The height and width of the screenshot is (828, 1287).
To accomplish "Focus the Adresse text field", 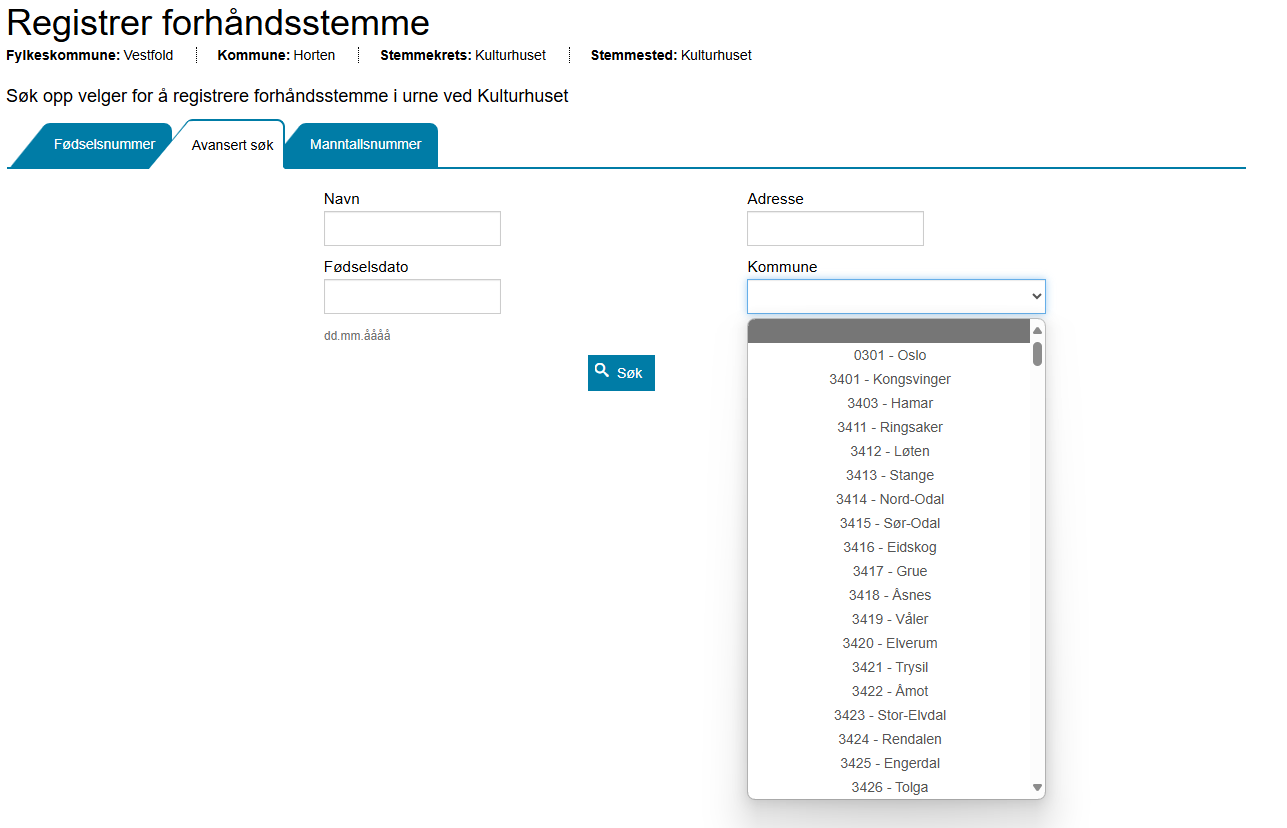I will pos(835,229).
